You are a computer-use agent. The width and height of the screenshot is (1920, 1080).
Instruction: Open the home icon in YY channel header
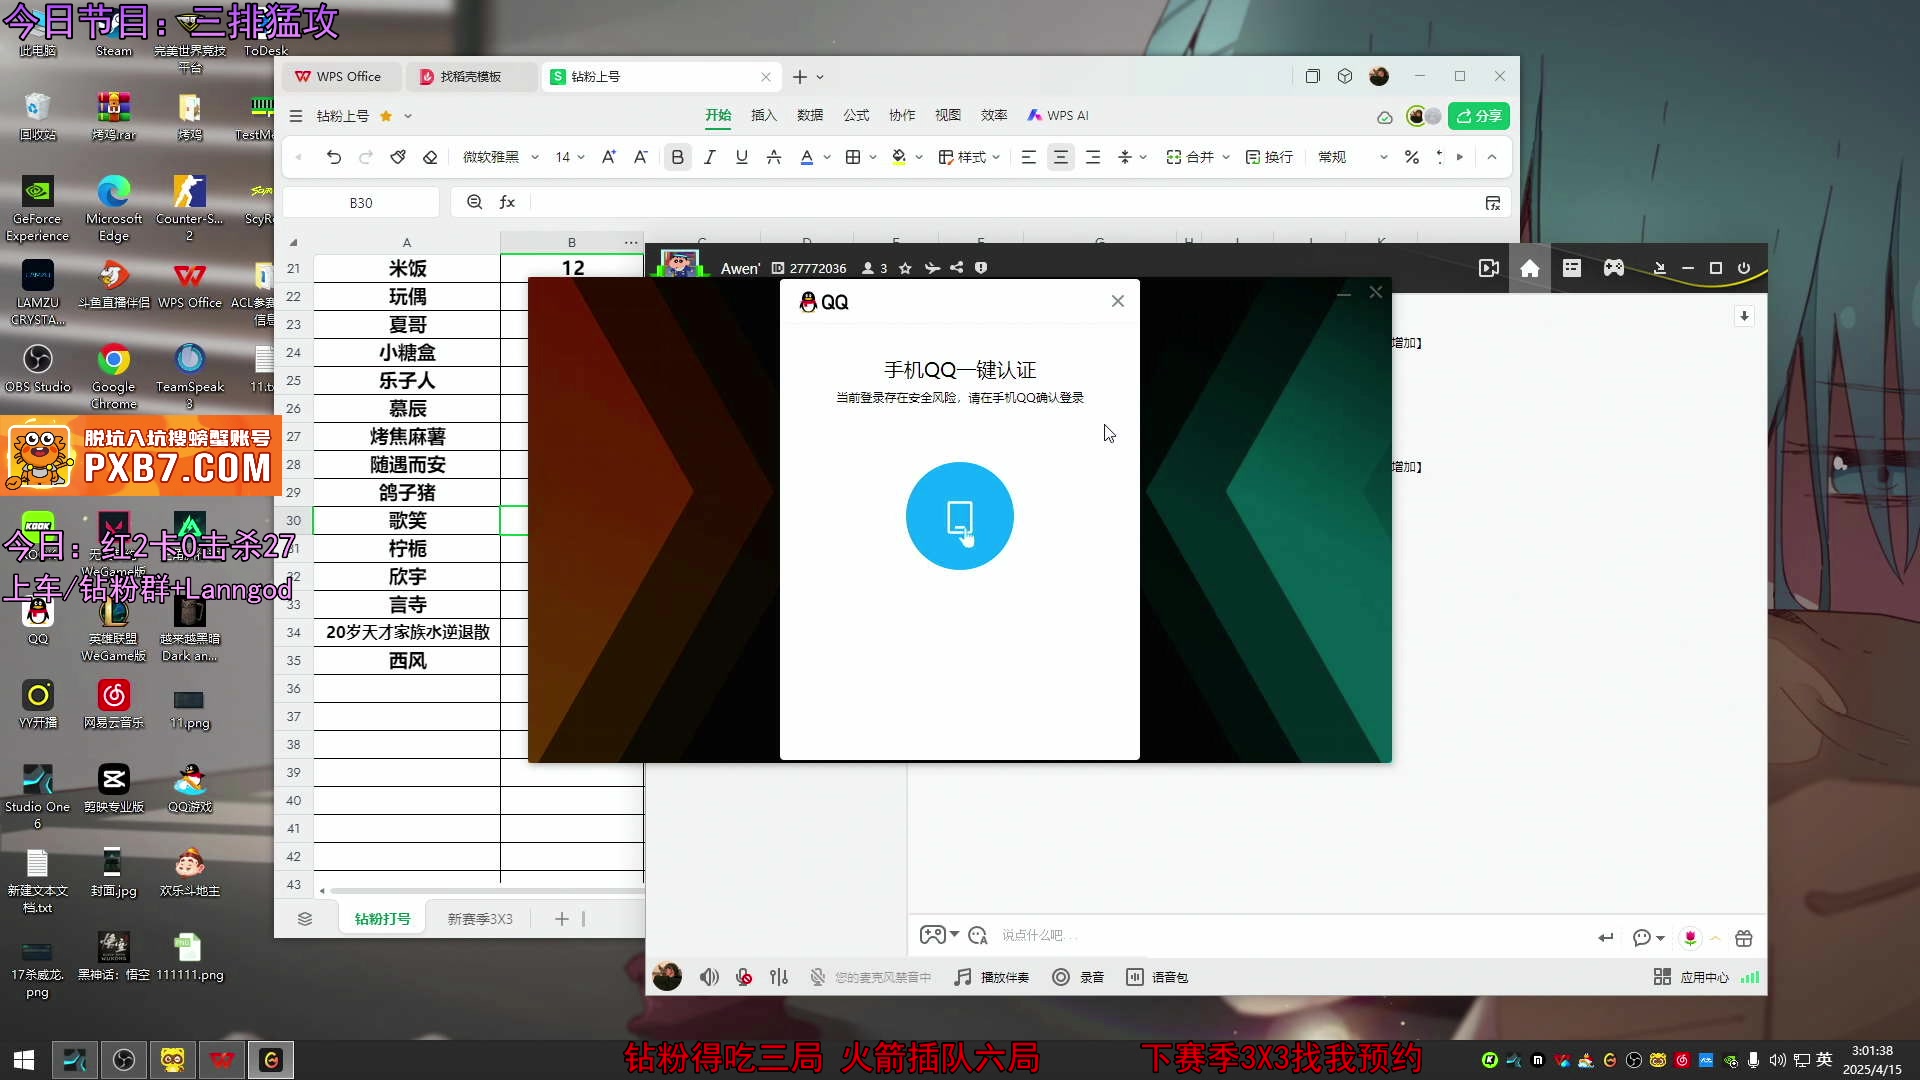tap(1529, 268)
